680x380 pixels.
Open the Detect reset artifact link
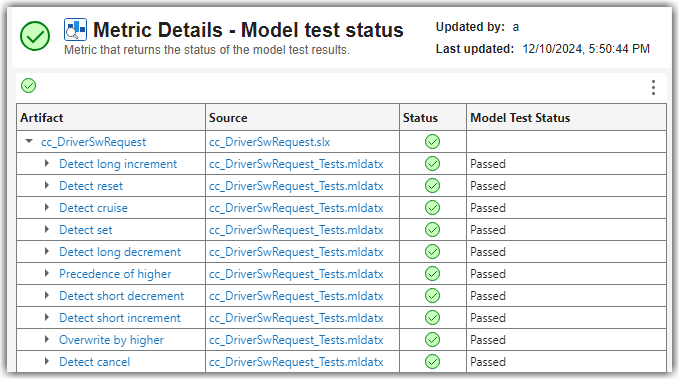coord(91,186)
